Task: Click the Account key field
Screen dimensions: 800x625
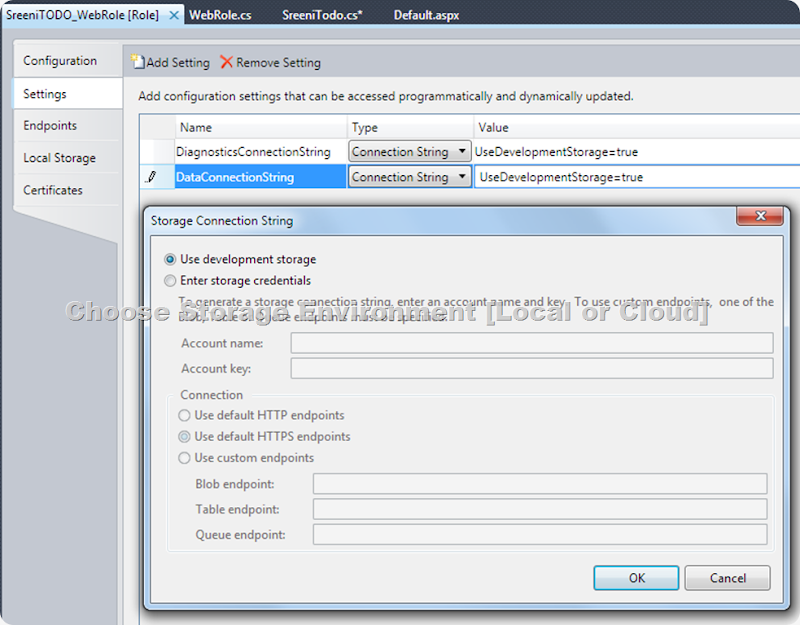Action: pyautogui.click(x=532, y=368)
